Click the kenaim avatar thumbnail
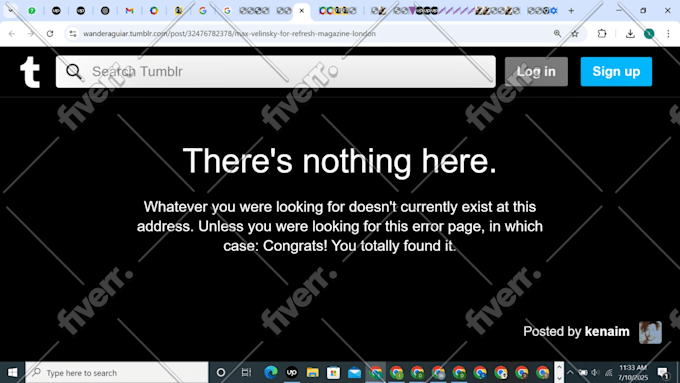This screenshot has width=680, height=383. click(x=650, y=332)
